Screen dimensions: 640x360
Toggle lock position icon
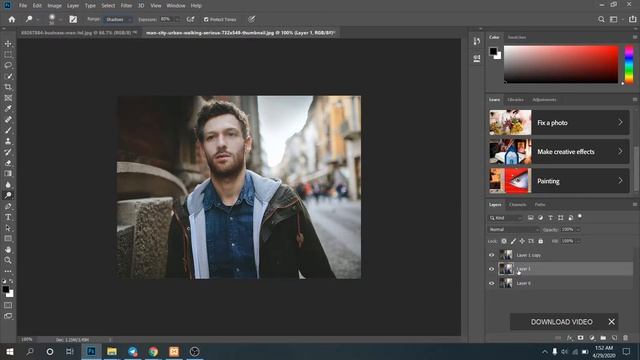522,241
